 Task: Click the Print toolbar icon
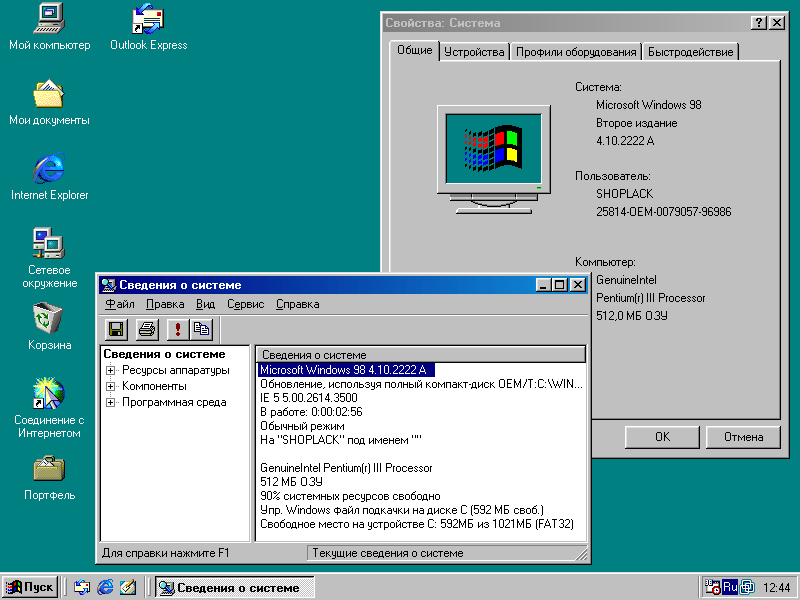147,329
